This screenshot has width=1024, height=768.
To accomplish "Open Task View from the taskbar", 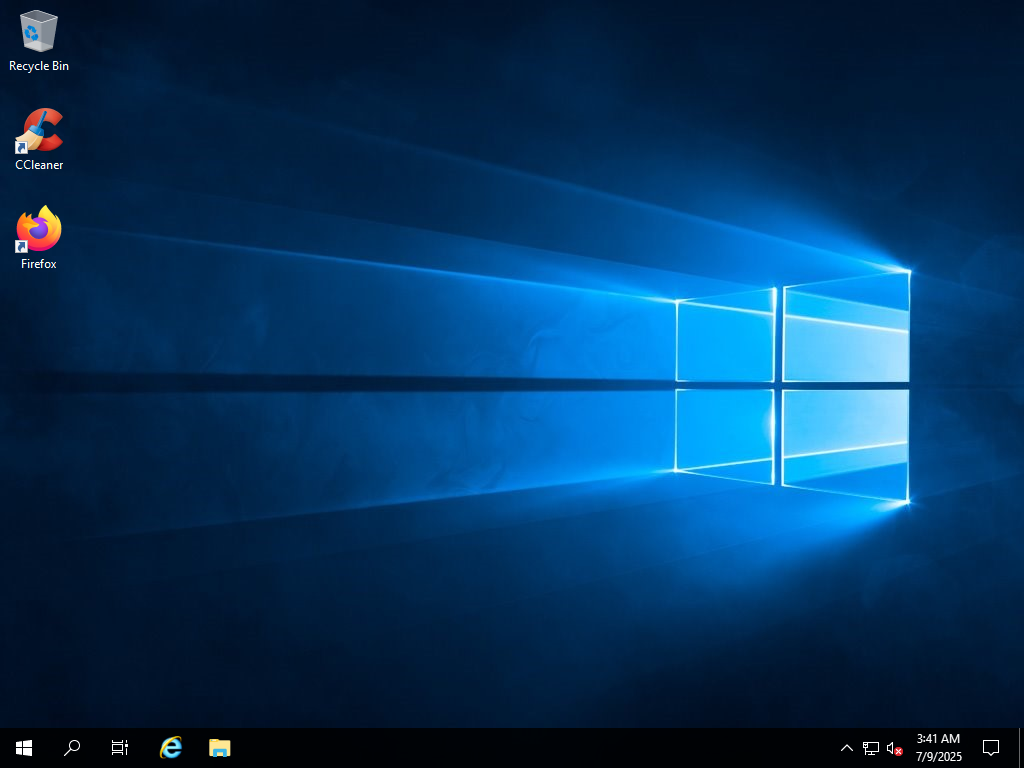I will point(120,748).
